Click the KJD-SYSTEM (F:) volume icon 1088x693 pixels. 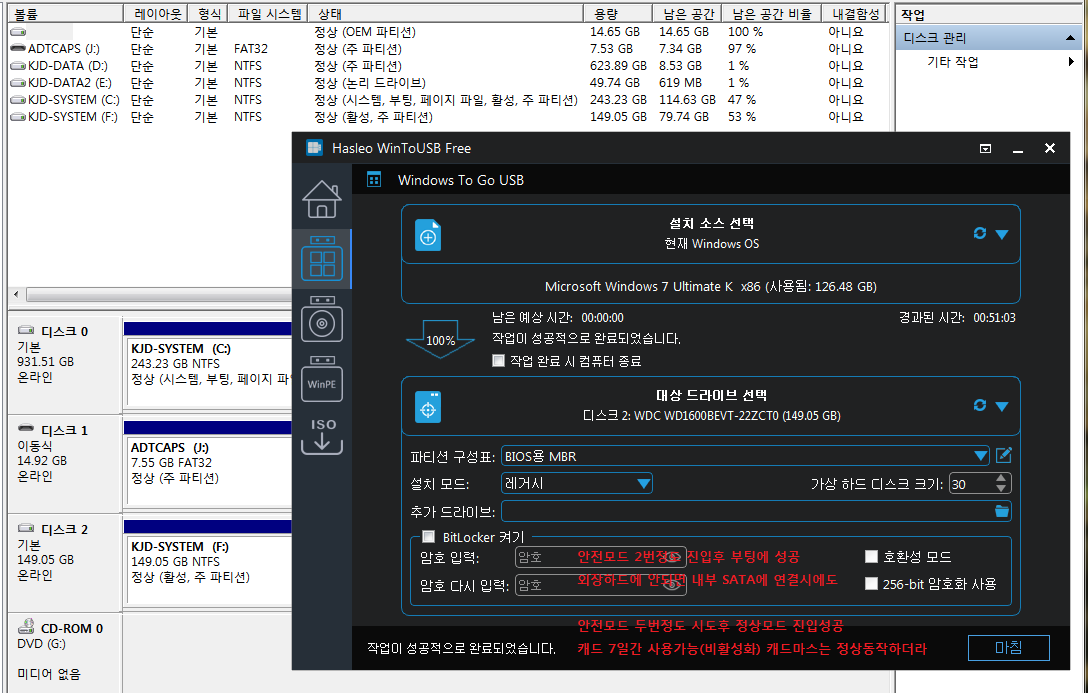[18, 117]
